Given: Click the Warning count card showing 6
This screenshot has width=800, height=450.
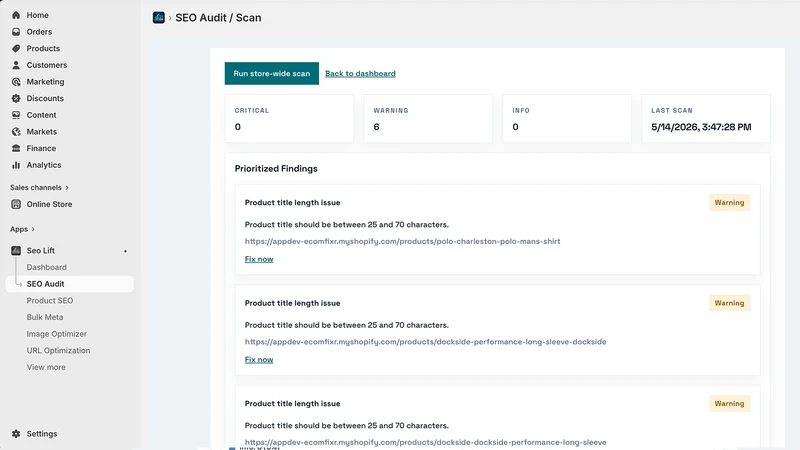Looking at the screenshot, I should click(x=428, y=118).
